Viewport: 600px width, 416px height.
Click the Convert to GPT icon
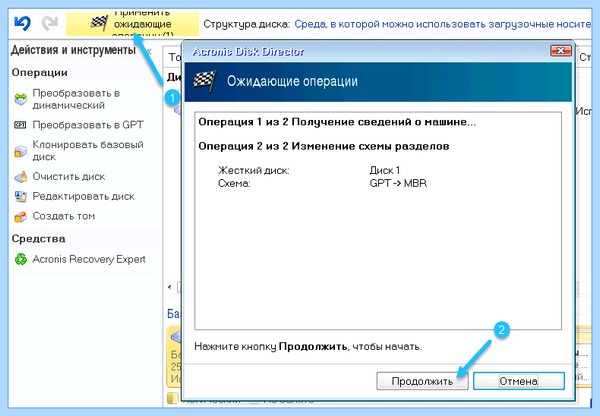(x=20, y=125)
